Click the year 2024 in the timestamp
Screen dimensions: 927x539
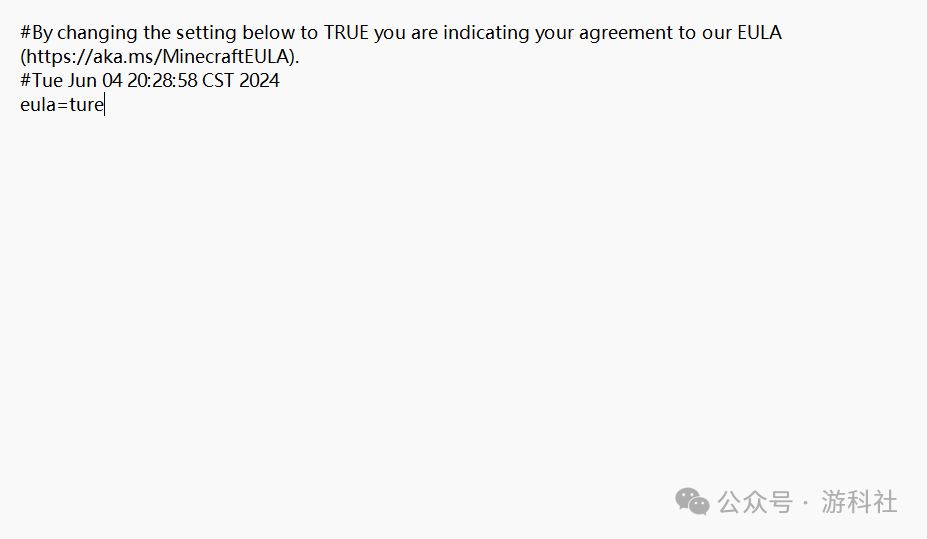pyautogui.click(x=259, y=80)
